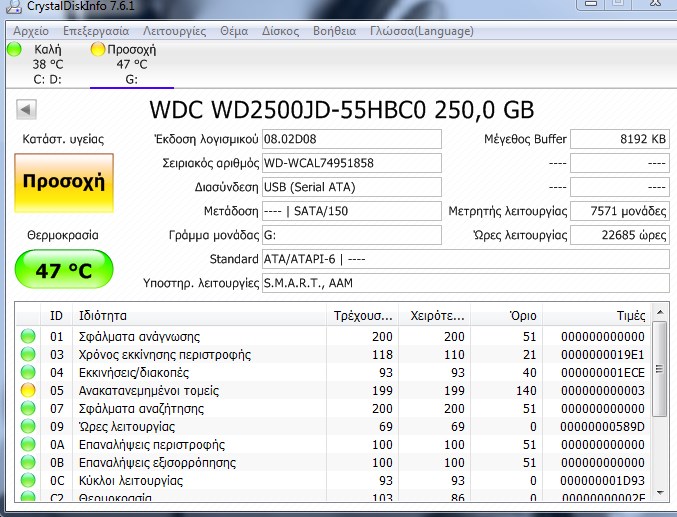Select row Χρόνος εκκίνησης περιστροφής
Image resolution: width=677 pixels, height=517 pixels.
point(333,355)
